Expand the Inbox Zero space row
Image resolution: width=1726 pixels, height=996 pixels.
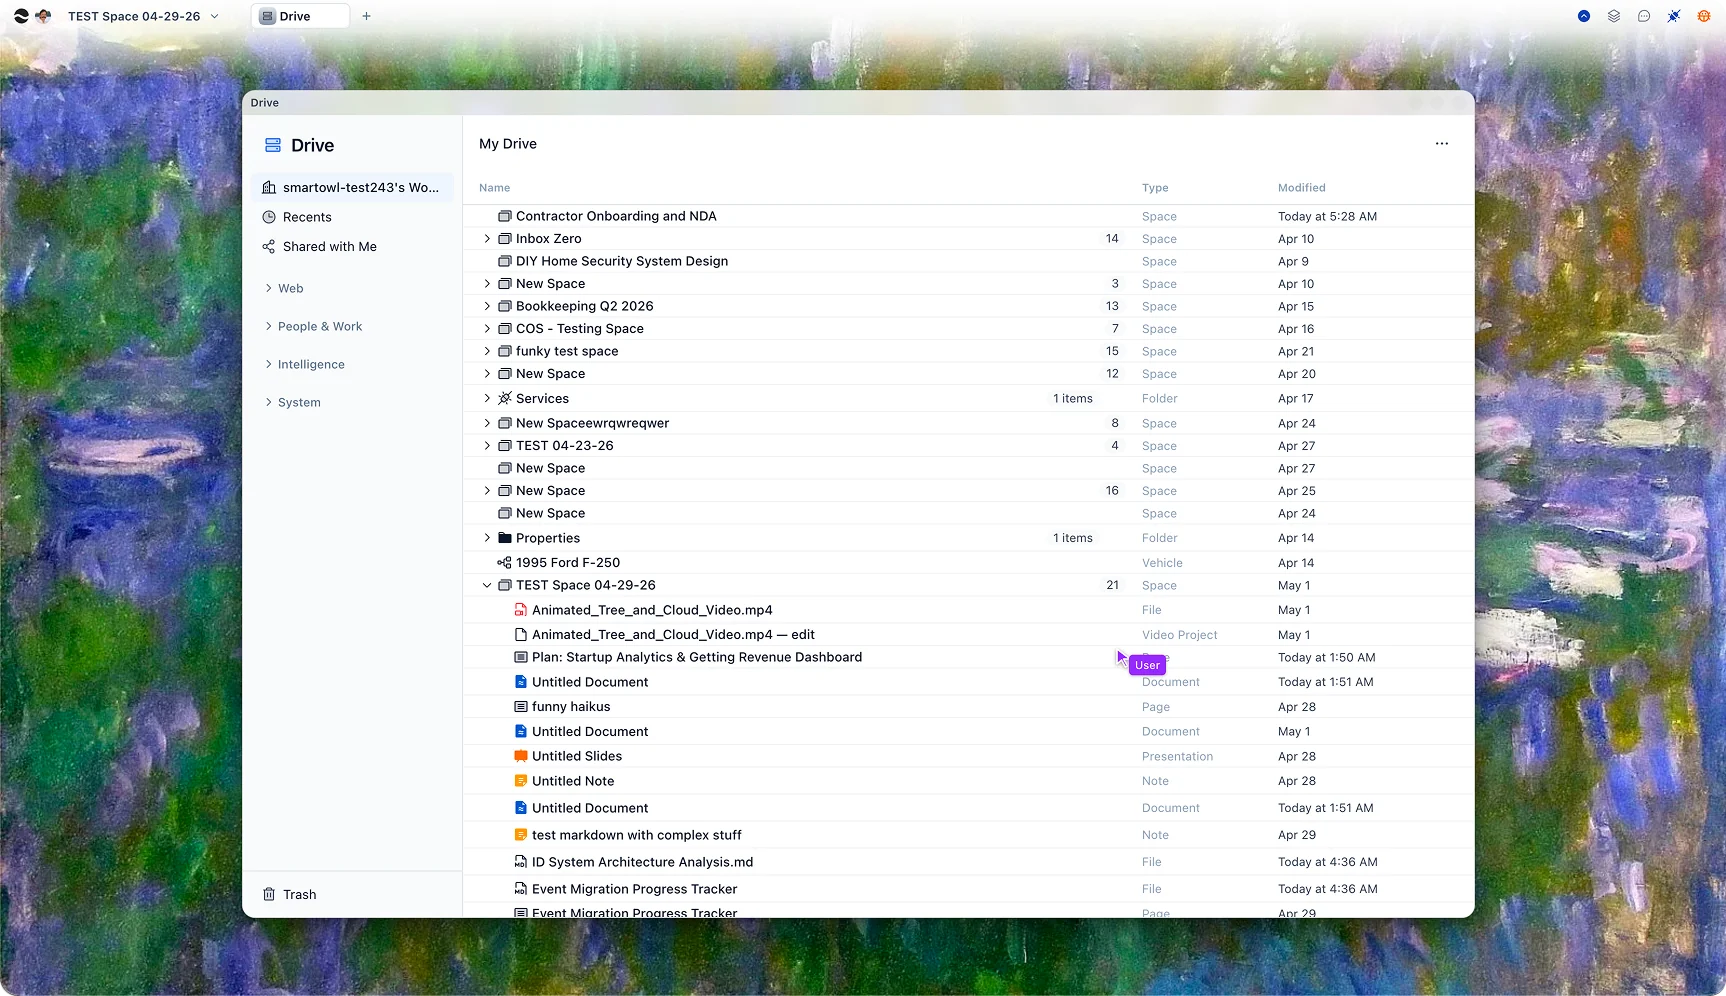point(487,239)
